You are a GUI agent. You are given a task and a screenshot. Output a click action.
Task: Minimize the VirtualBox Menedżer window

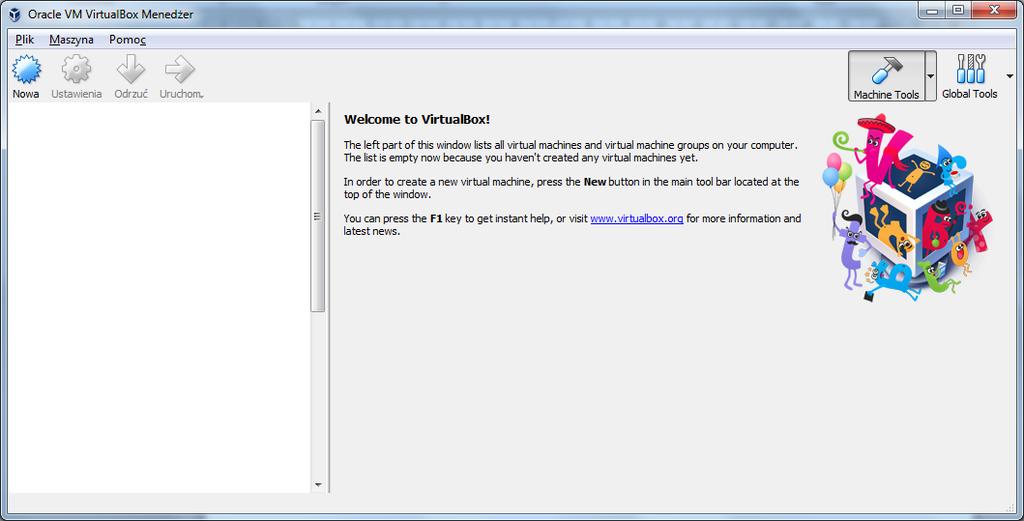(x=932, y=10)
